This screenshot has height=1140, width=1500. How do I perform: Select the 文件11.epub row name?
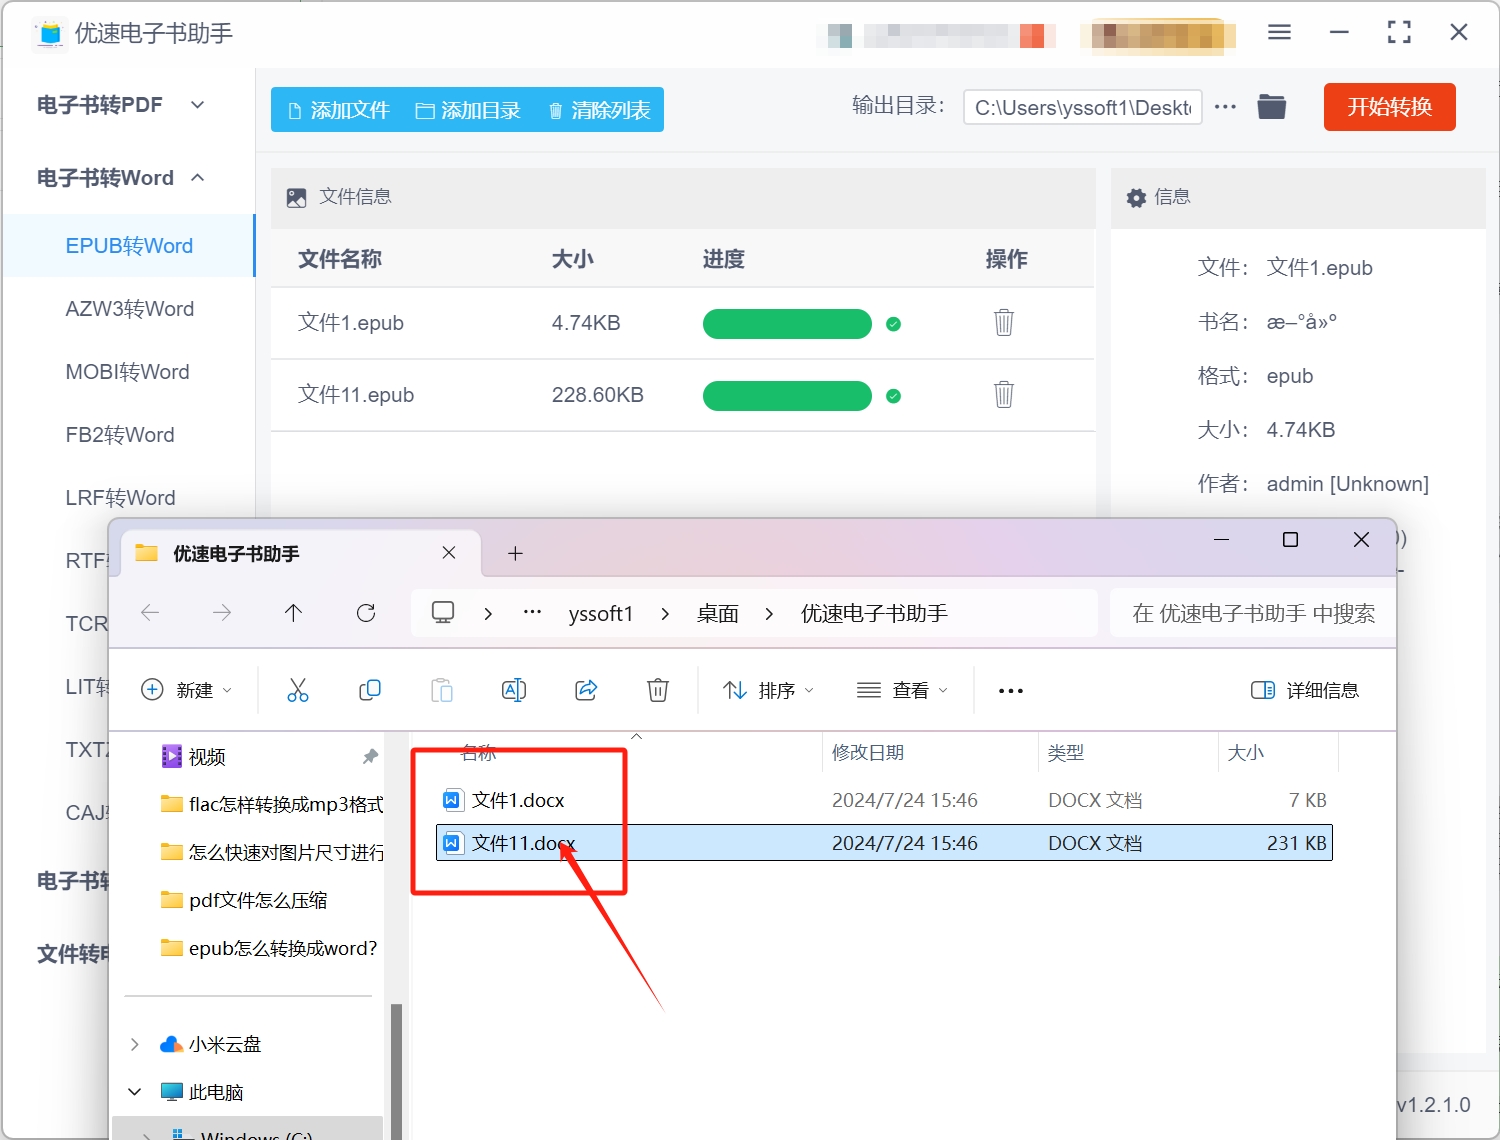[356, 395]
